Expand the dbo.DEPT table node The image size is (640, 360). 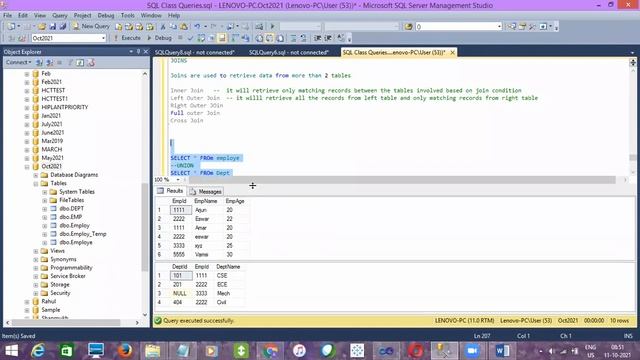[44, 209]
